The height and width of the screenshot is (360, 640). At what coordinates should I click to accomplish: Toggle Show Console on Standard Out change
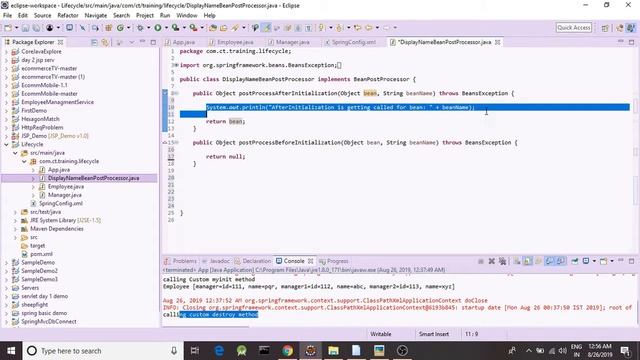549,261
